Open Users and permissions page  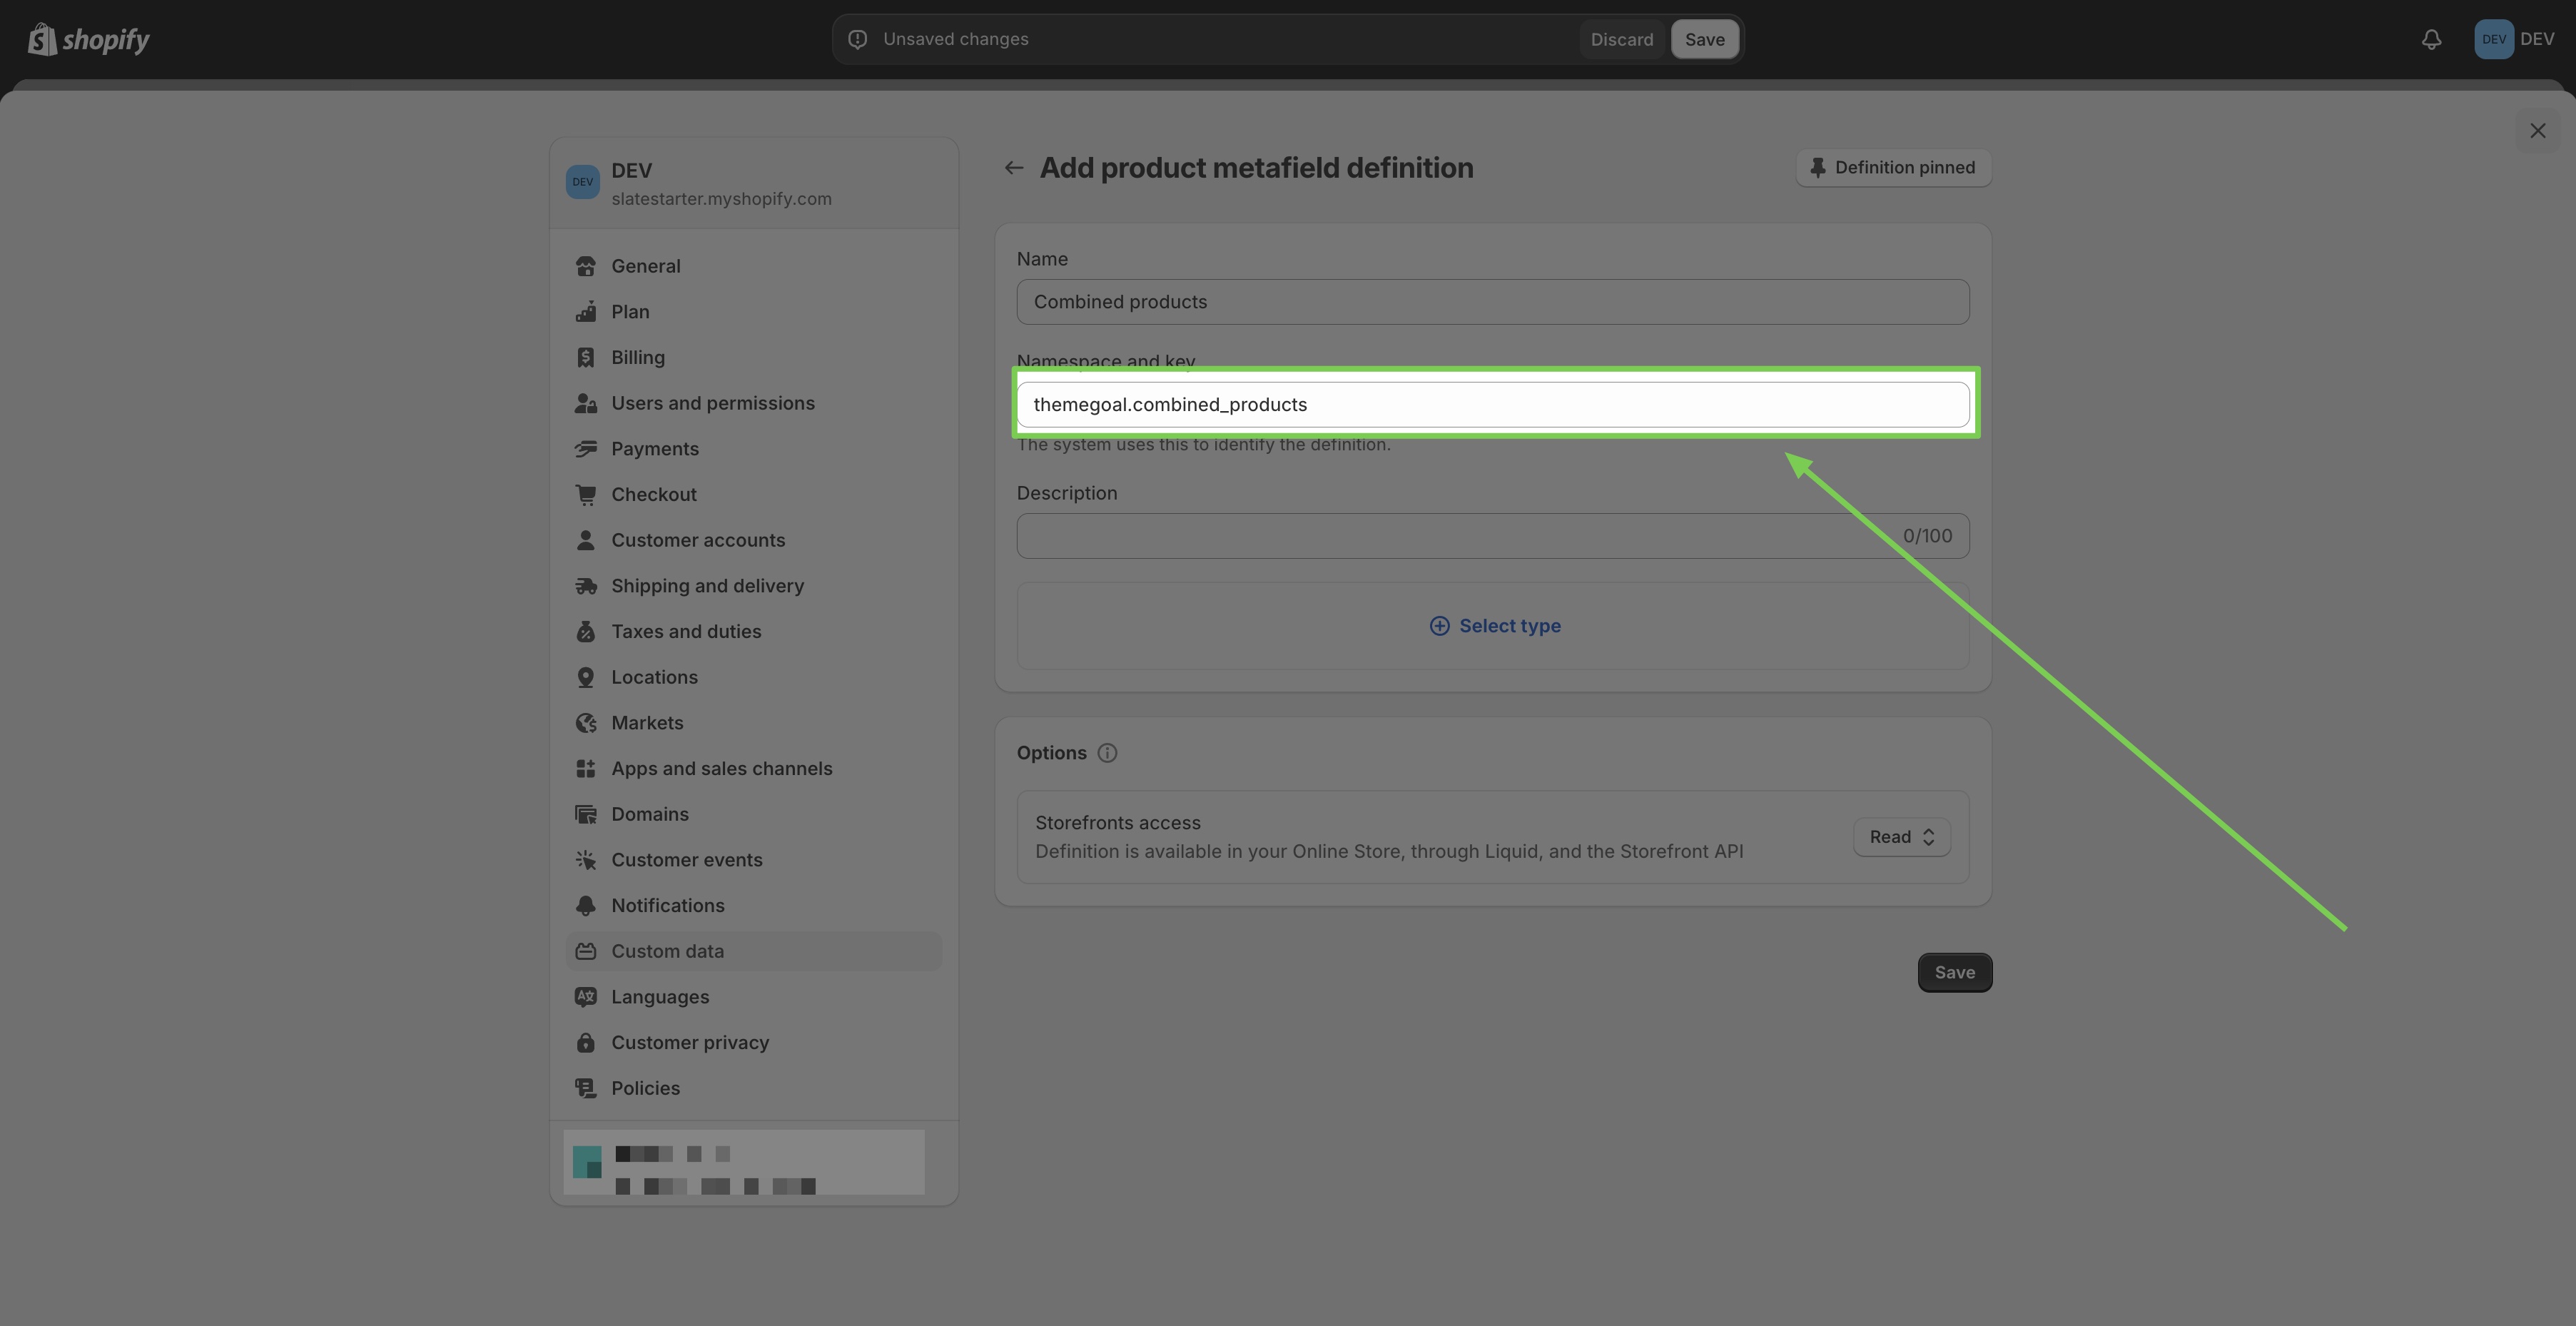pyautogui.click(x=754, y=403)
